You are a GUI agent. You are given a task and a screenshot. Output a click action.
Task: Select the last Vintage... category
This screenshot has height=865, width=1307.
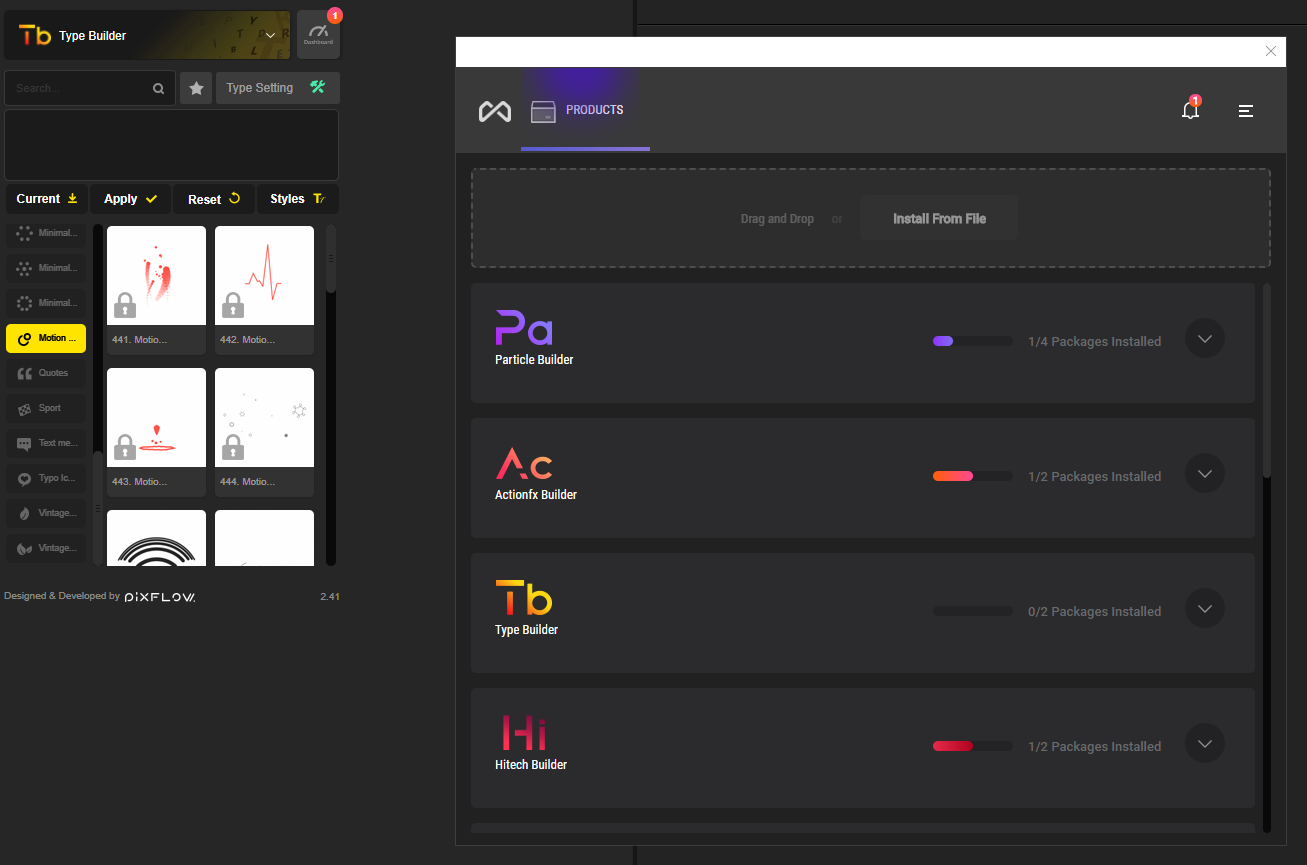point(46,548)
